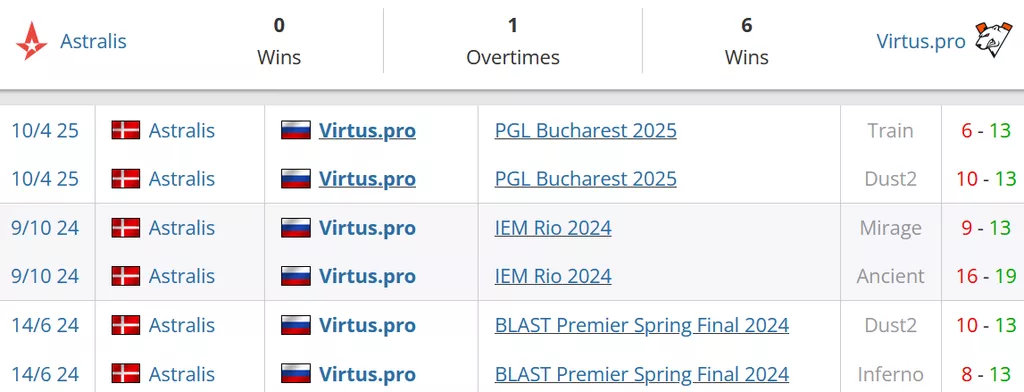Click Russian flag in Mirage match row
Viewport: 1024px width, 392px height.
point(296,227)
